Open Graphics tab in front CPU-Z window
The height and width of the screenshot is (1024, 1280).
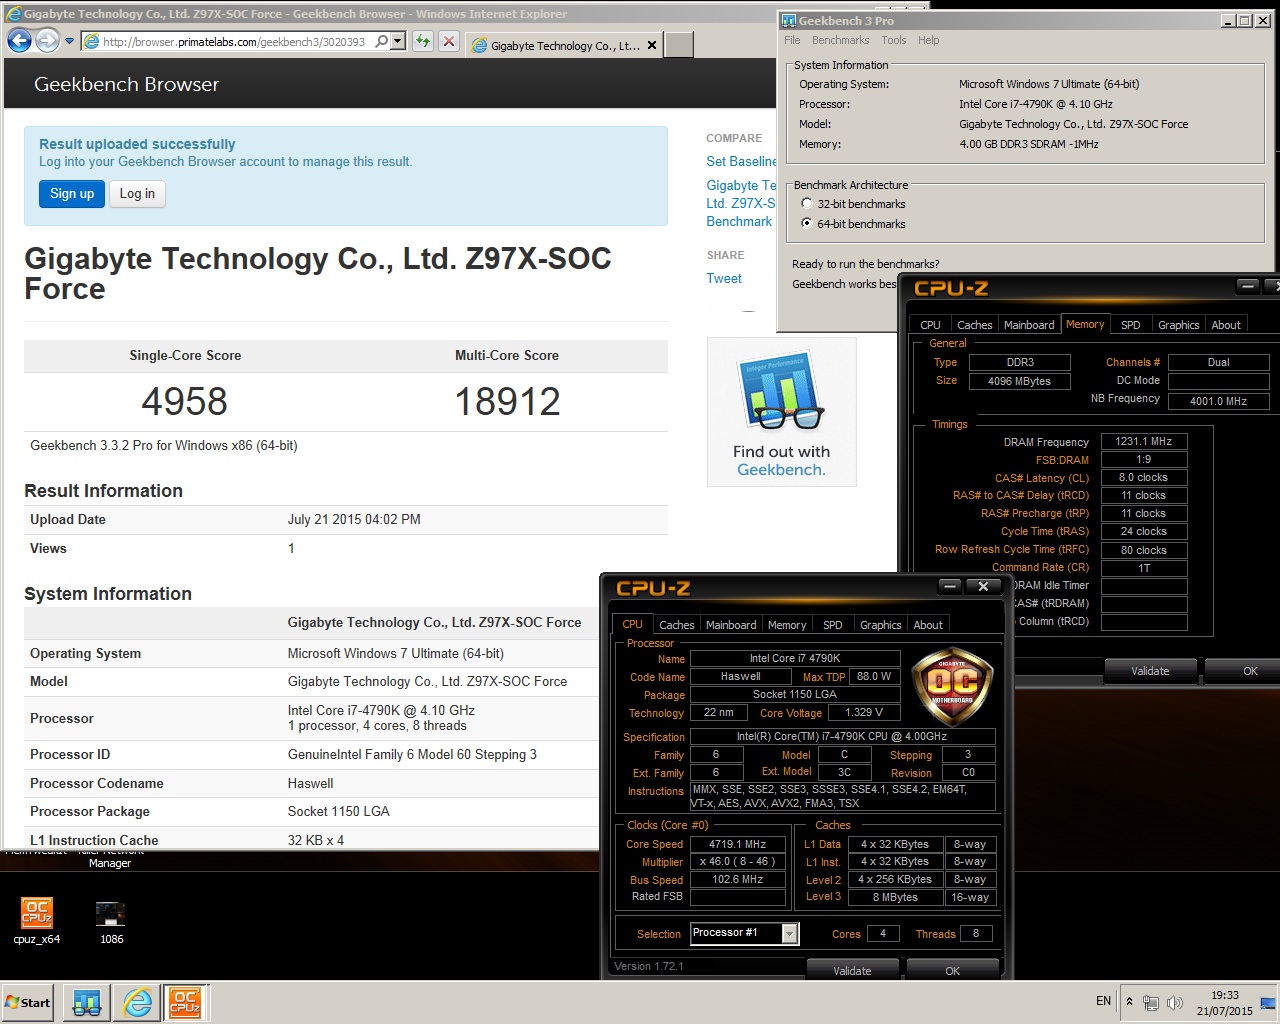click(x=881, y=625)
